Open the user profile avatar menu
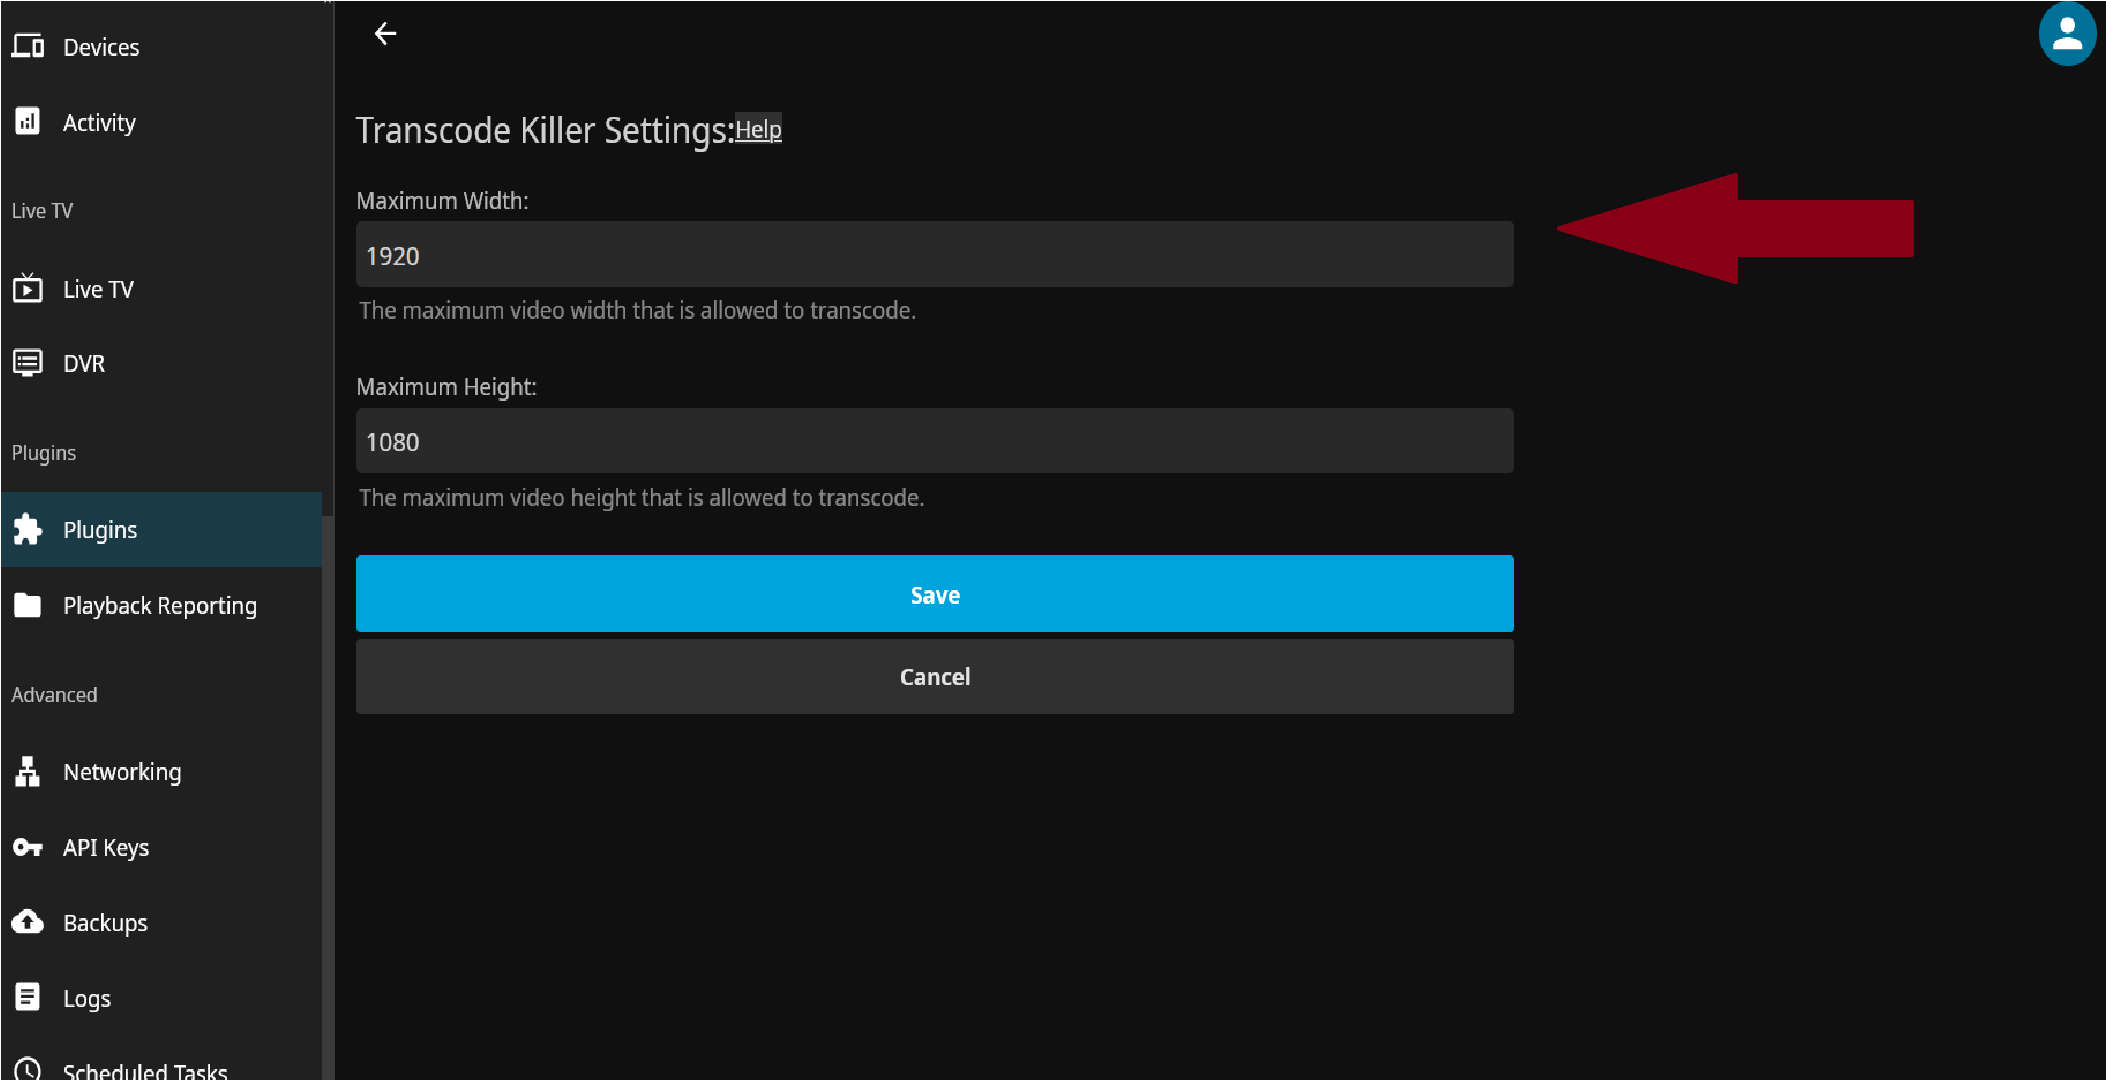 point(2067,33)
